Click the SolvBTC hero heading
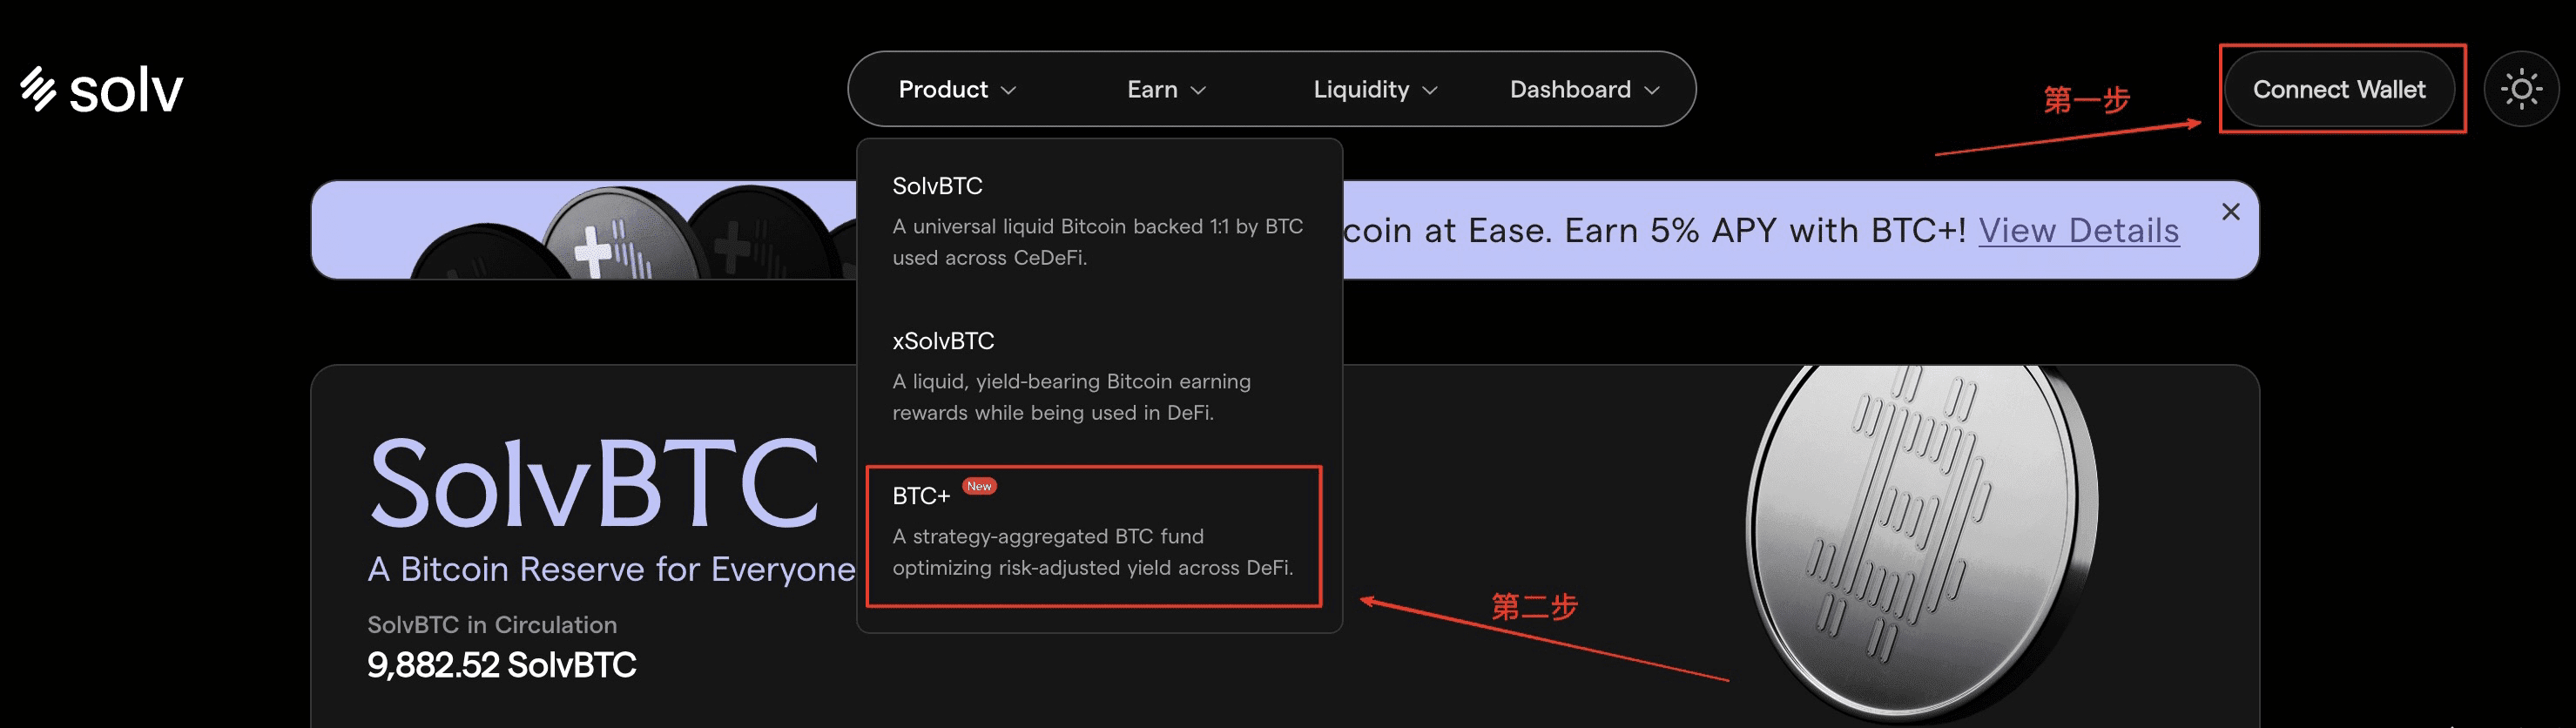 pos(594,484)
